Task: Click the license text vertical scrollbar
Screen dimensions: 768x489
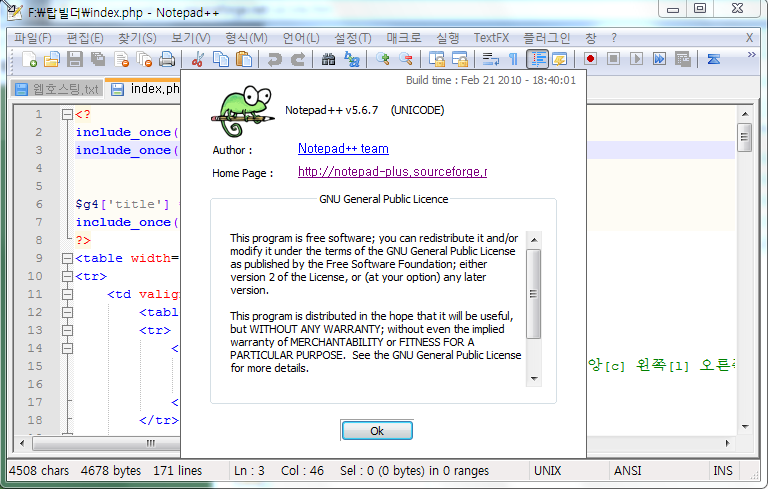Action: coord(533,300)
